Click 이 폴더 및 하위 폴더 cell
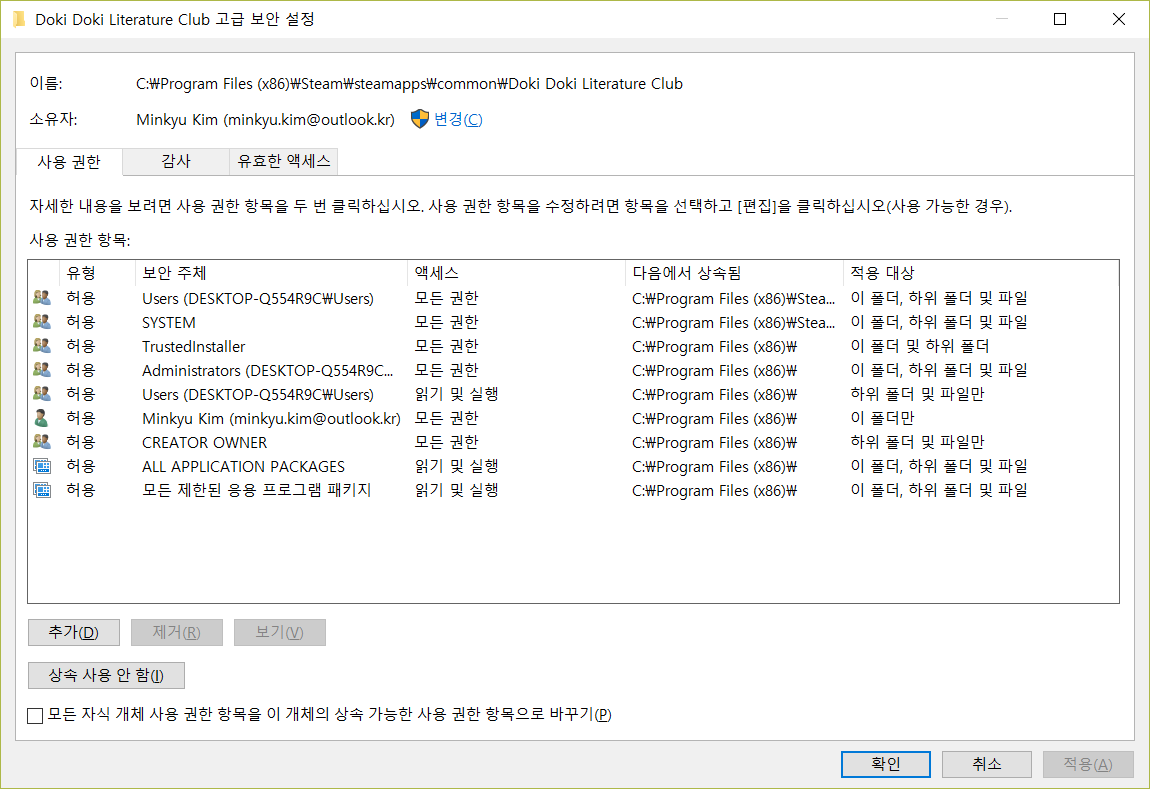 (x=920, y=346)
